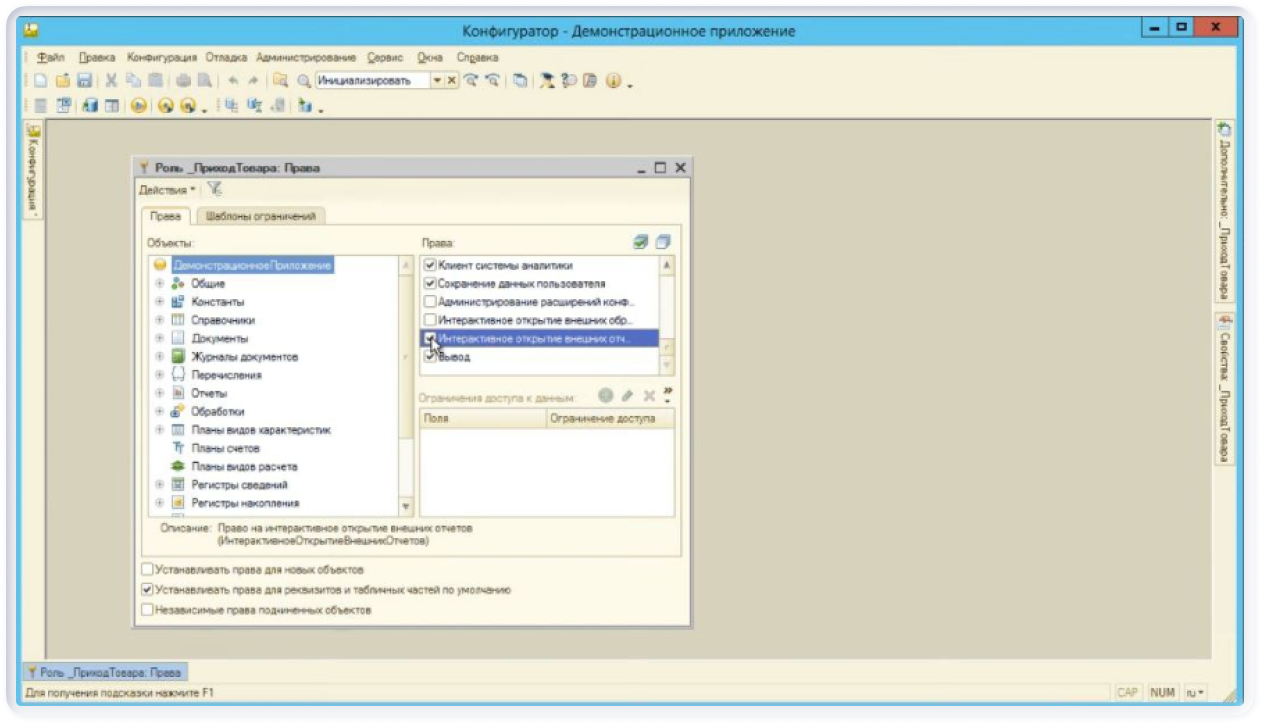Click the Open folder toolbar icon
Viewport: 1262px width, 724px height.
(62, 81)
